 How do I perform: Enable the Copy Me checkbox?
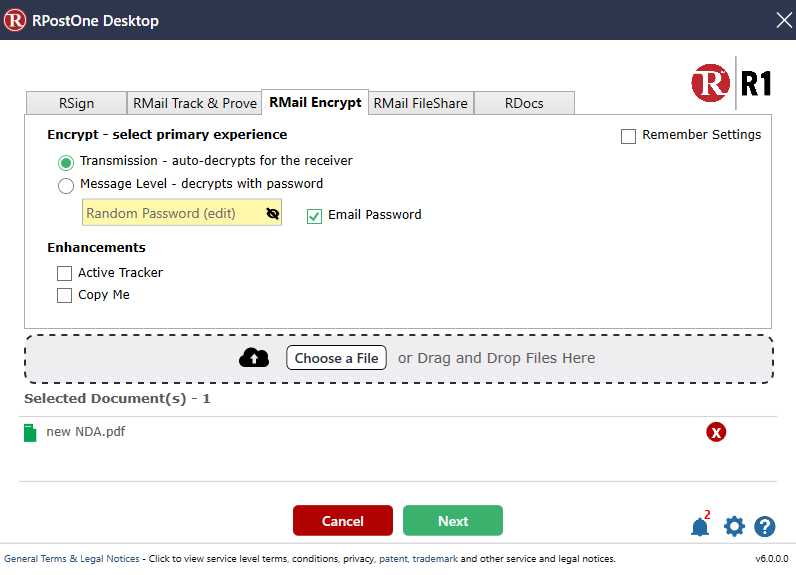tap(64, 295)
